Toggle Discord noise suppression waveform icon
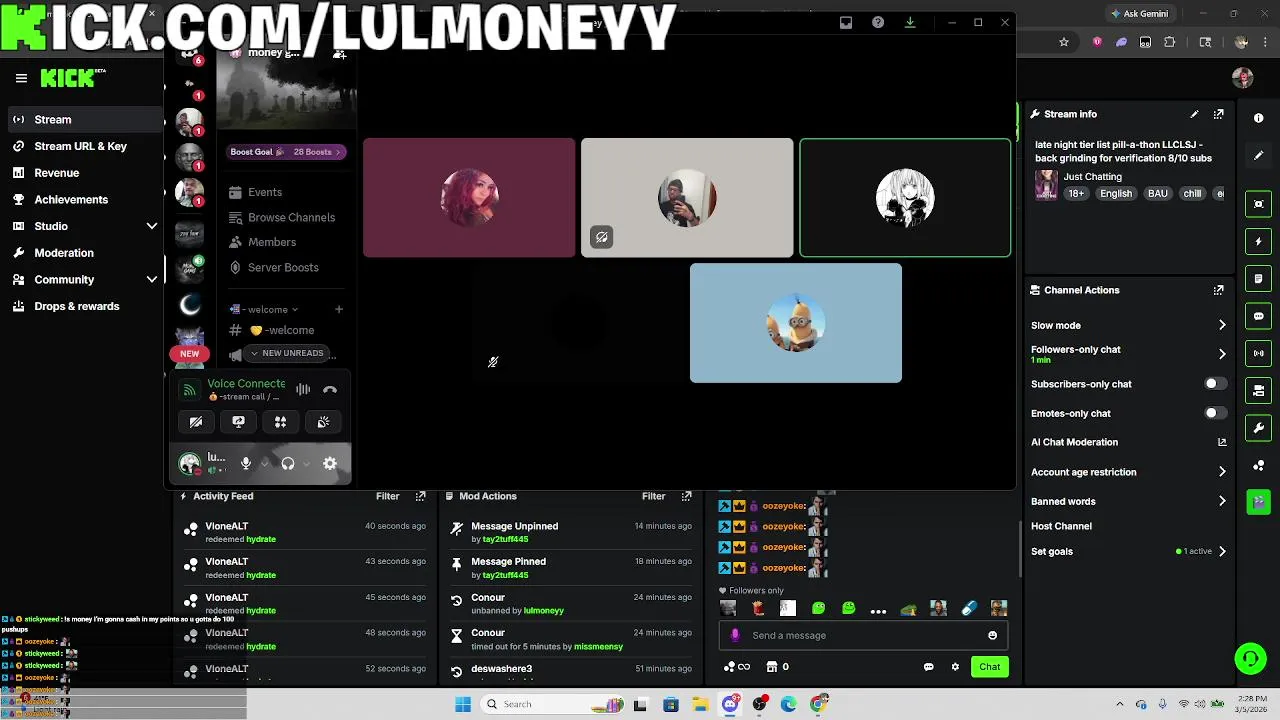Viewport: 1280px width, 720px height. point(303,389)
